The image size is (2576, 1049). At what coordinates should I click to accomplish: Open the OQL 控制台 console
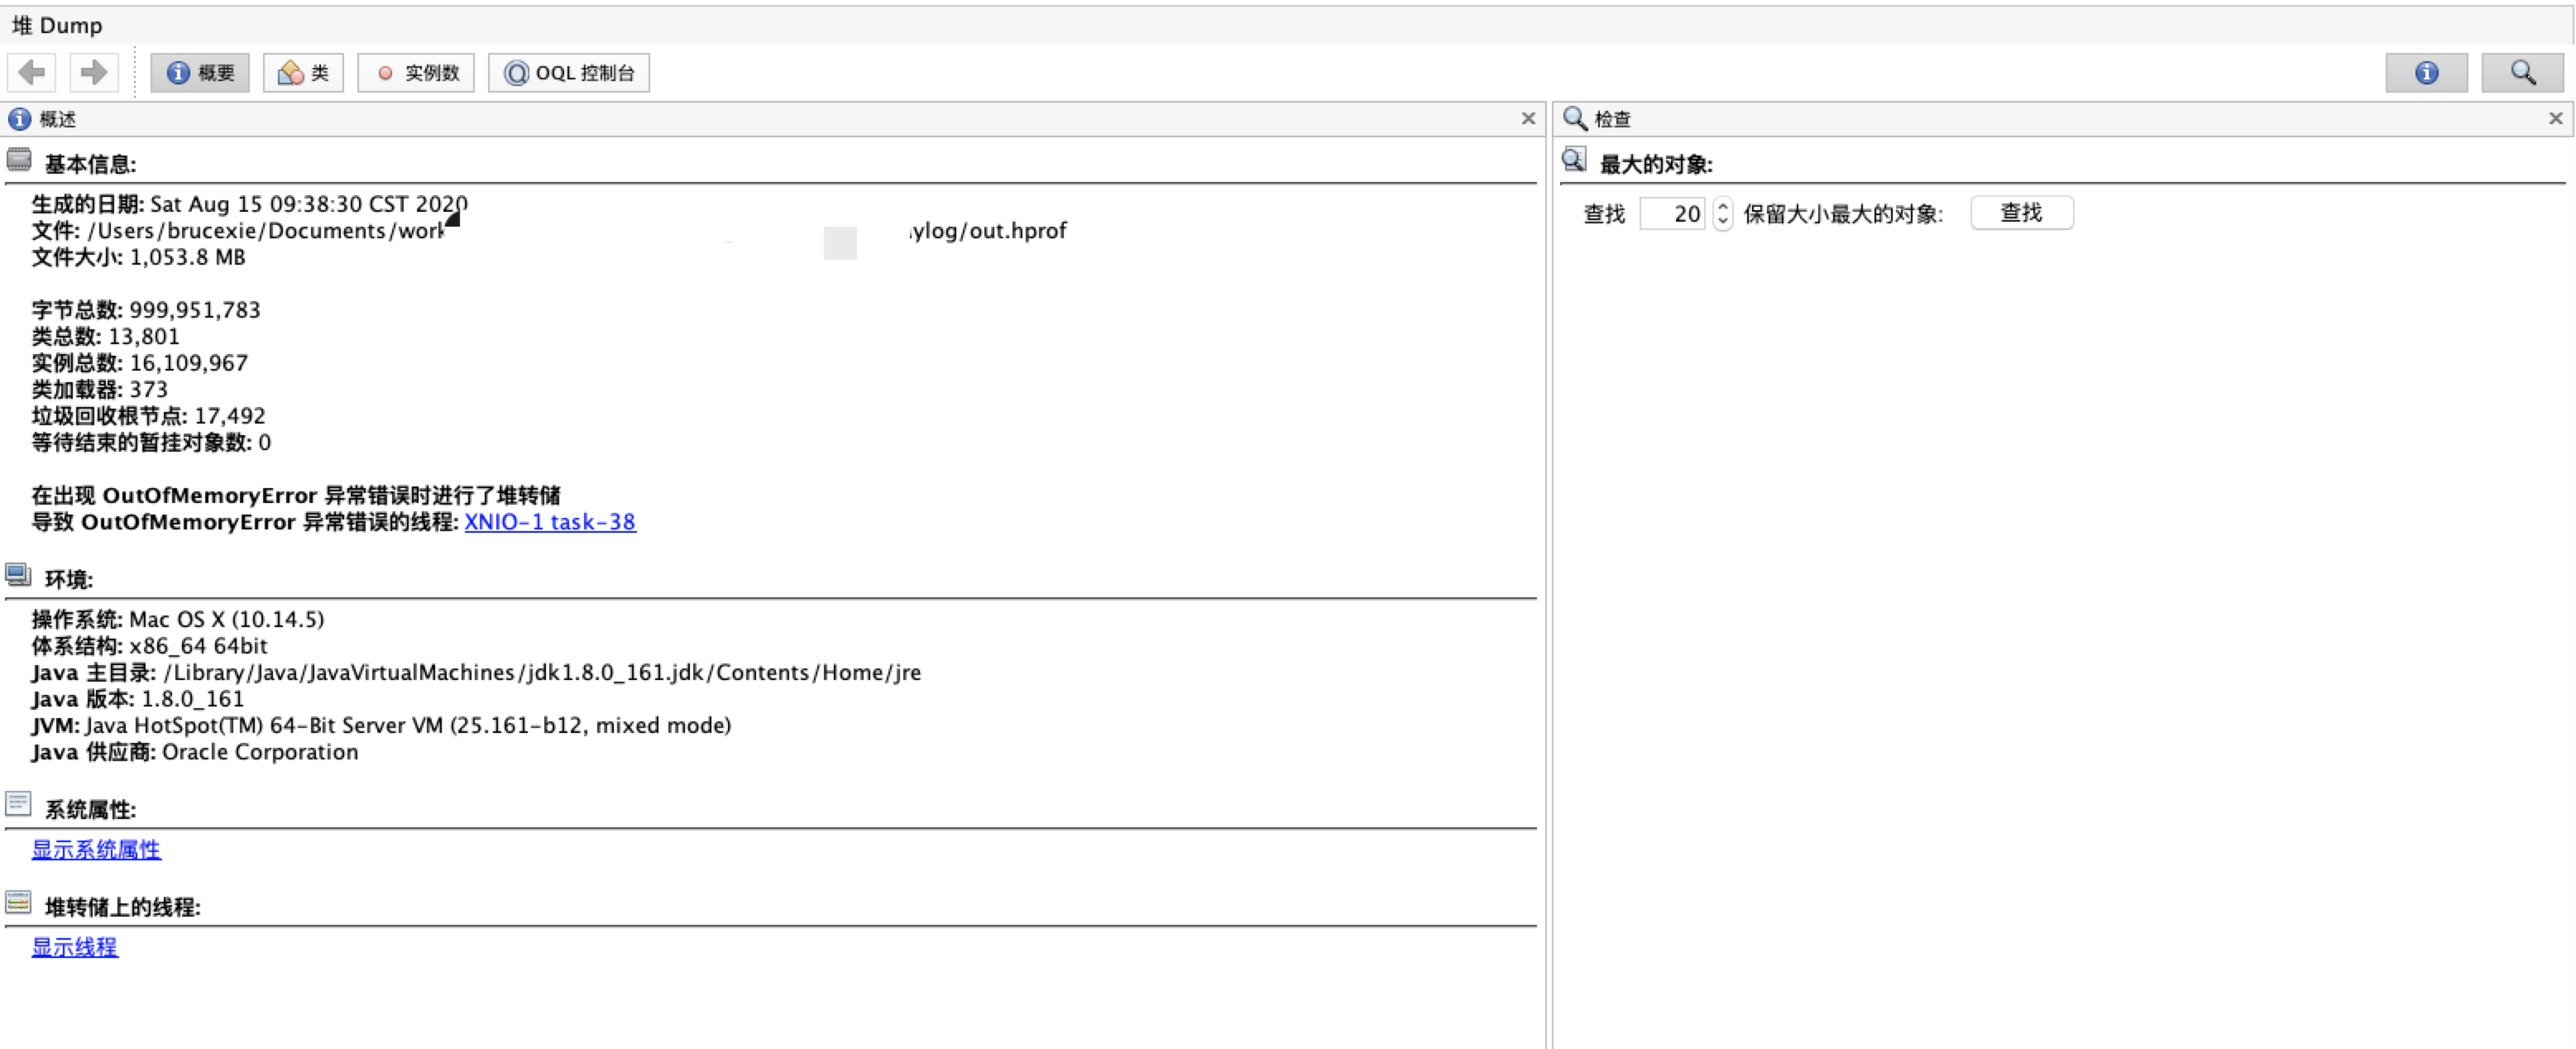569,73
